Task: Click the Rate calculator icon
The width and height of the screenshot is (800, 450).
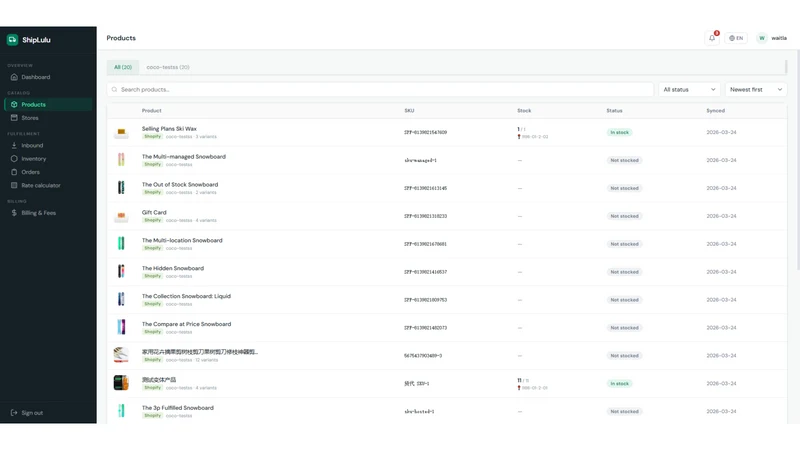Action: 14,185
